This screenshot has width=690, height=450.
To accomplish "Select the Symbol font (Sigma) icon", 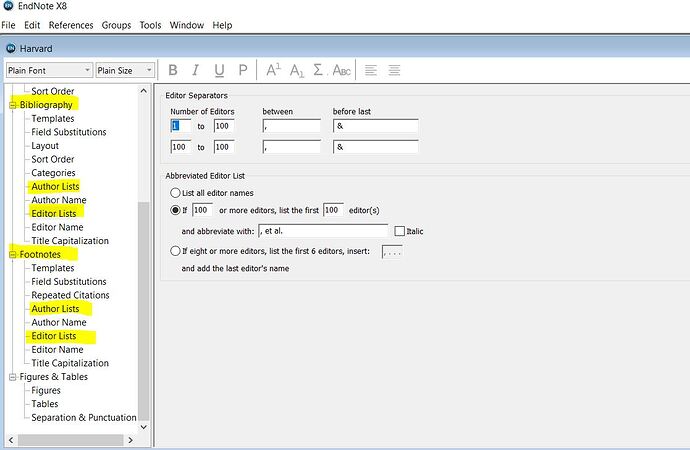I will point(318,70).
